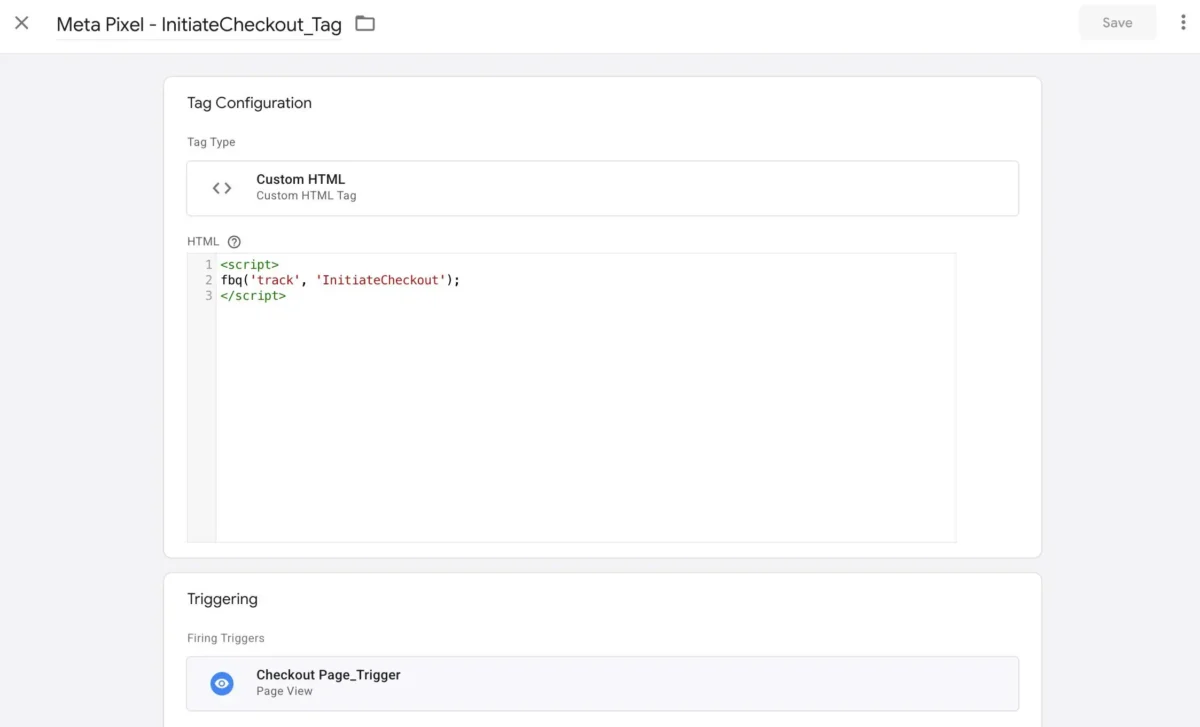Rename the tag by clicking its title
Screen dimensions: 1200x727
[x=200, y=22]
